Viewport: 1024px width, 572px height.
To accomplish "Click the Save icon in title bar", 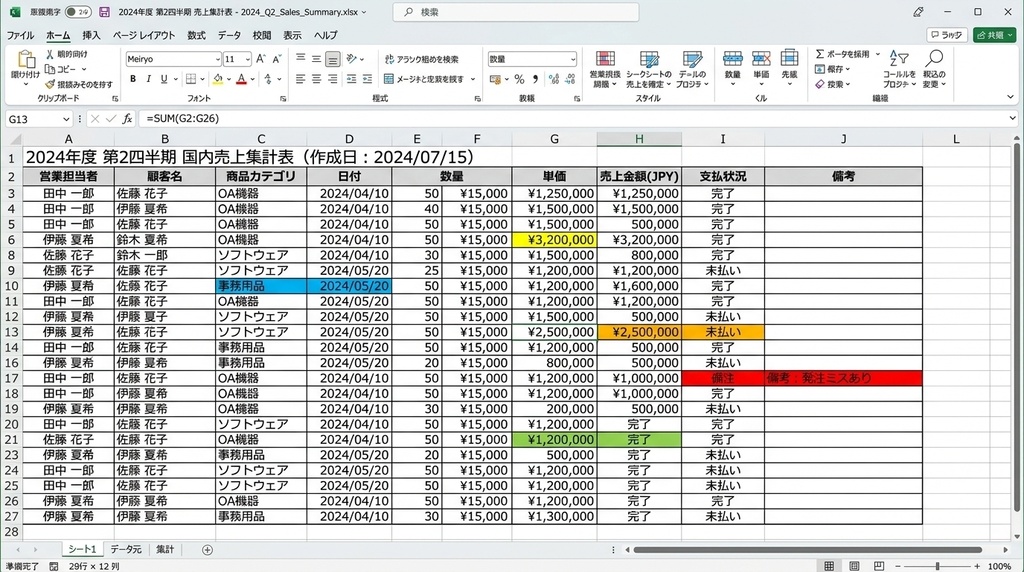I will tap(104, 12).
